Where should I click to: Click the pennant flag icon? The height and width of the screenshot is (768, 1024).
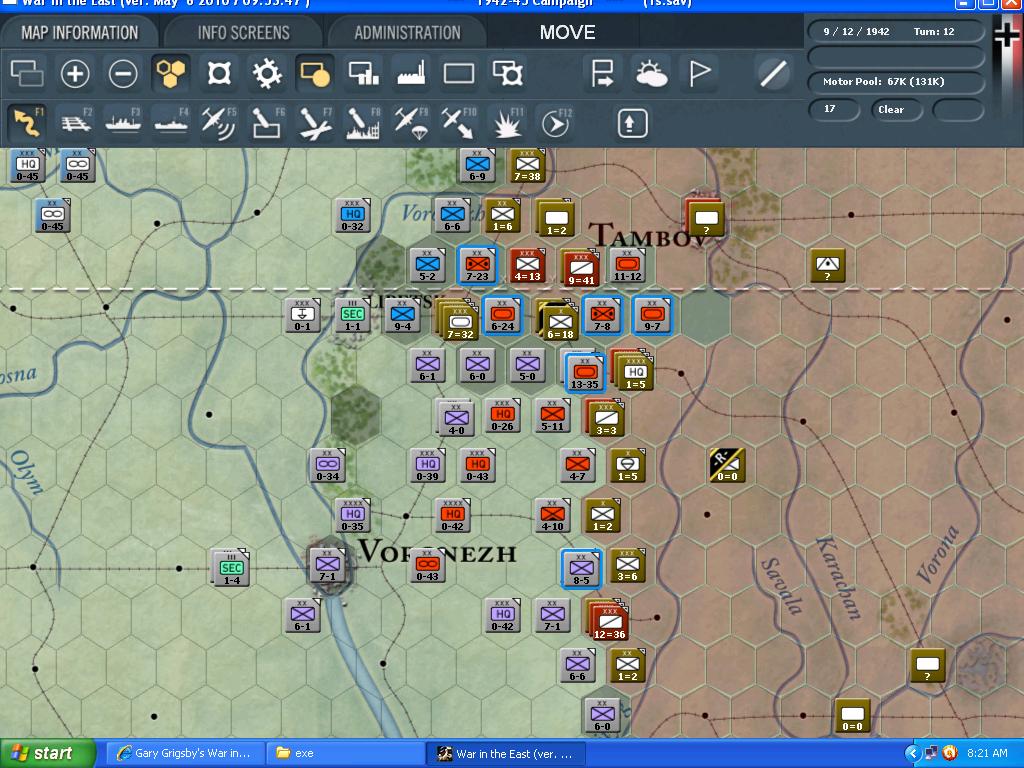699,73
